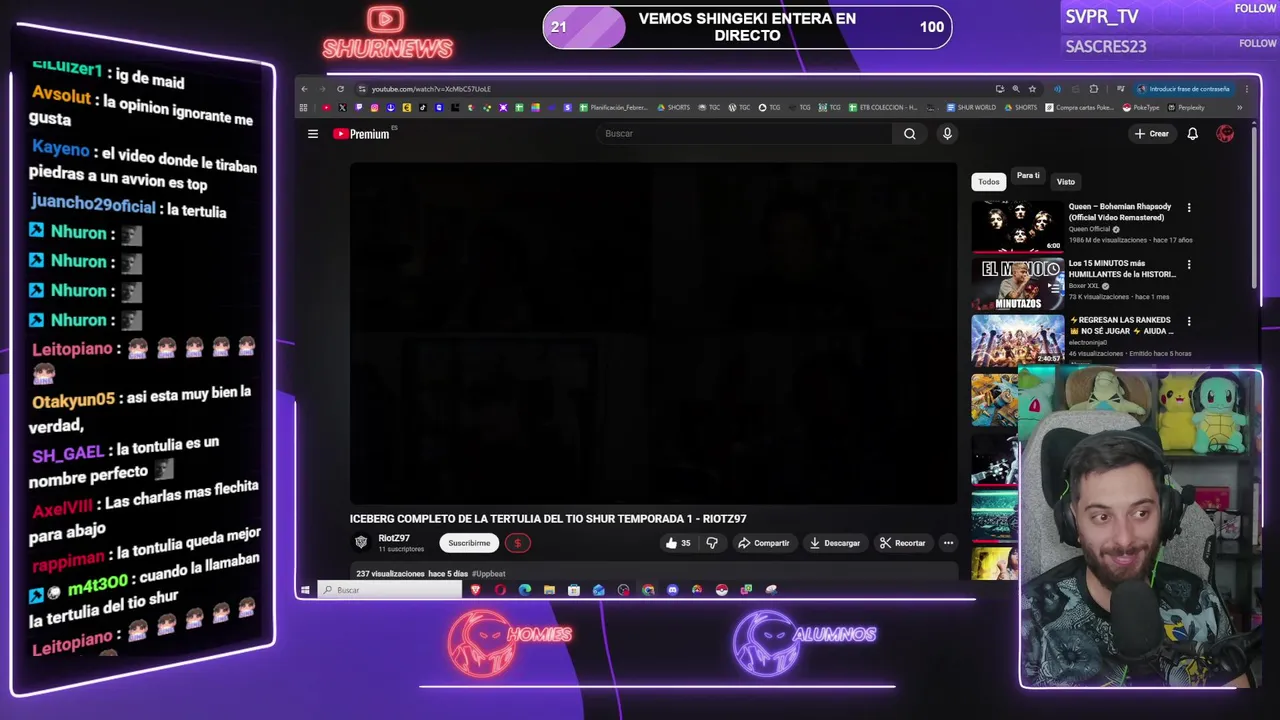The image size is (1280, 720).
Task: Click the page vertical scrollbar
Action: tap(1253, 210)
